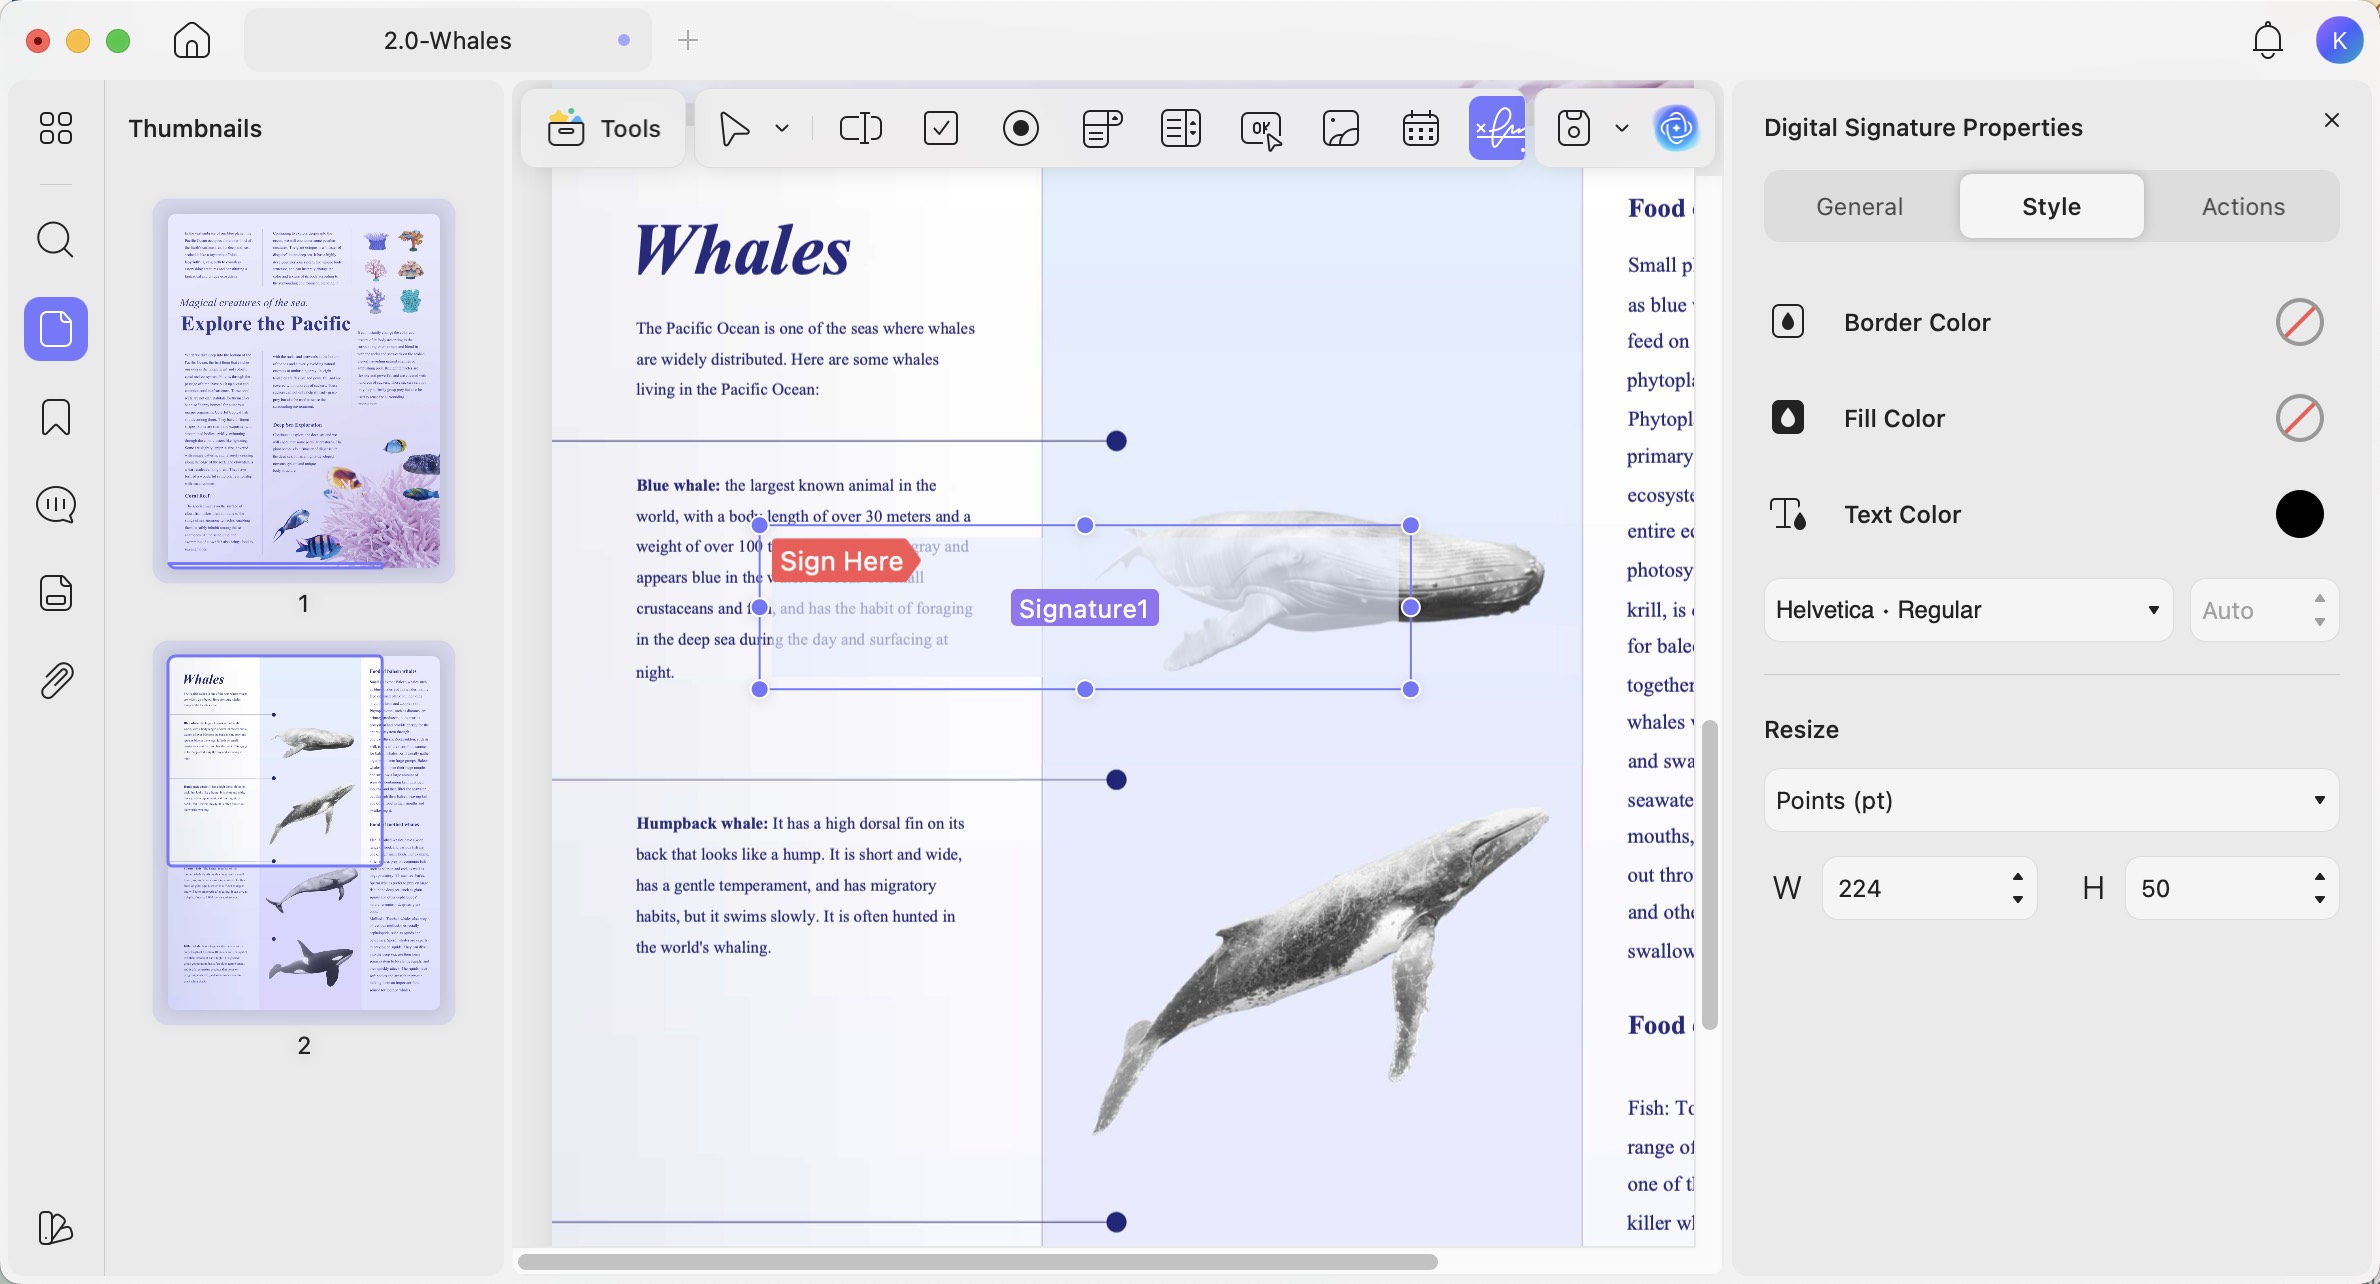Open the dashboard grid icon in sidebar

click(x=55, y=128)
